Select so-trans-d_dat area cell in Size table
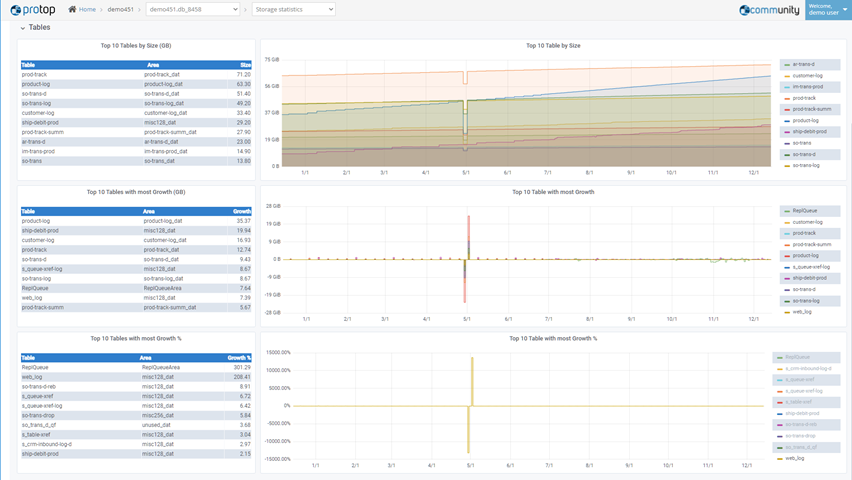Screen dimensions: 852x480 point(161,93)
